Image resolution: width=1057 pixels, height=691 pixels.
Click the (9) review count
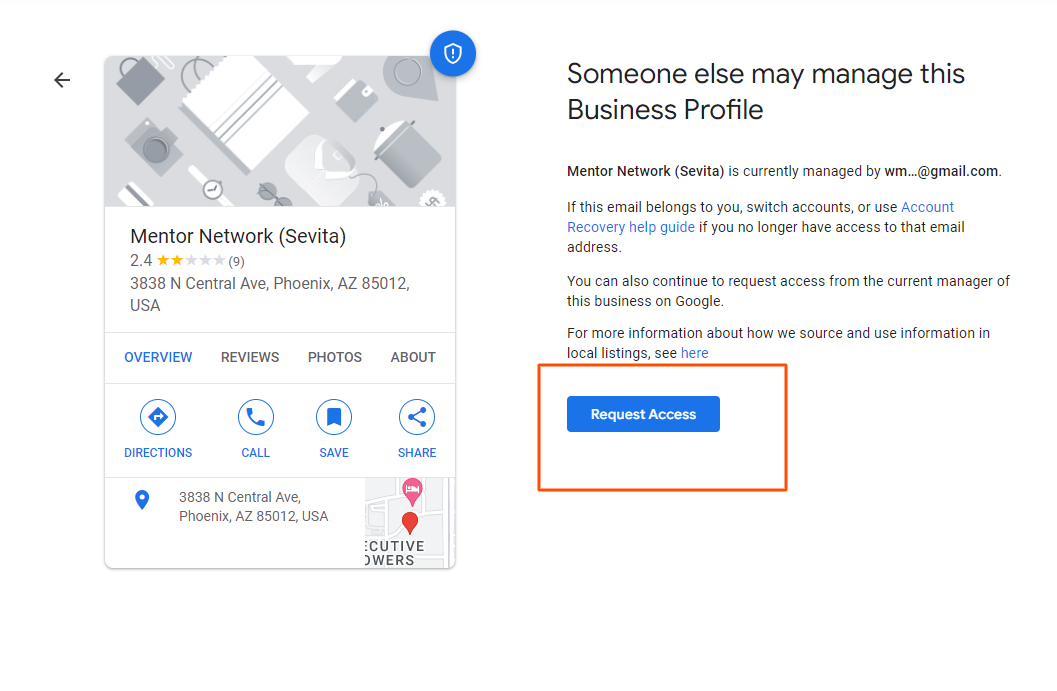(236, 262)
